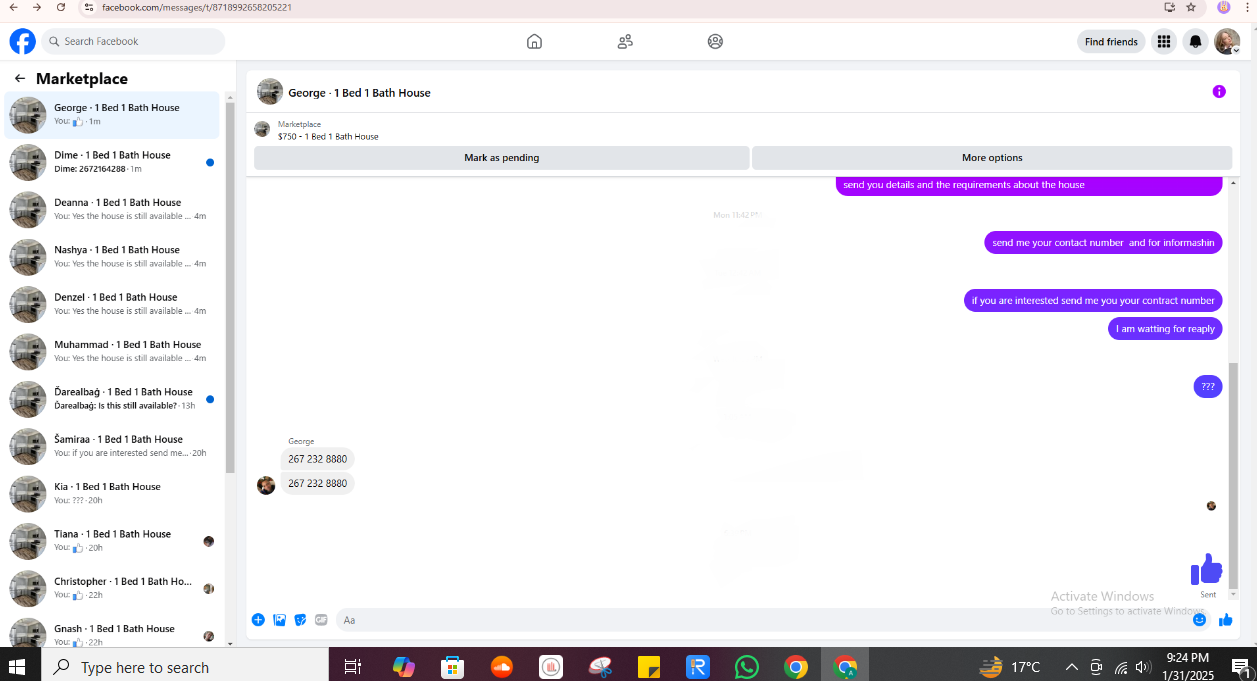Go back using Marketplace back arrow
1257x681 pixels.
(x=20, y=78)
